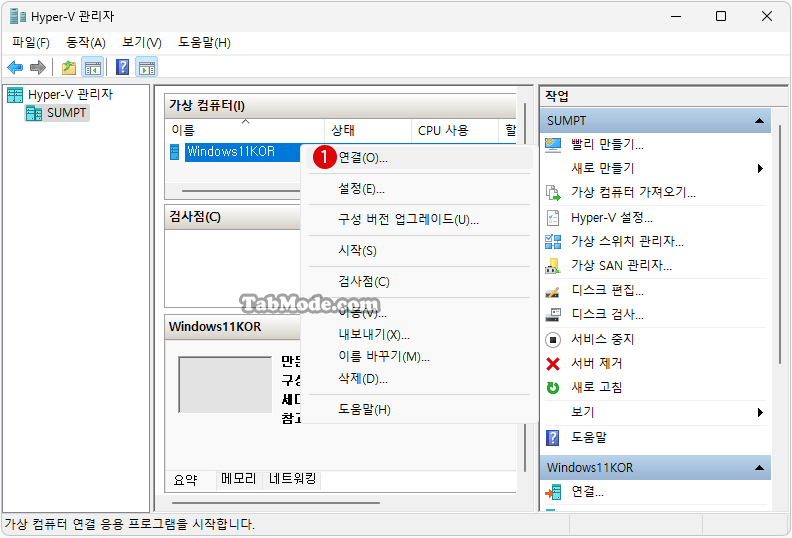The image size is (792, 538).
Task: Open the 동작(A) menu
Action: click(86, 42)
